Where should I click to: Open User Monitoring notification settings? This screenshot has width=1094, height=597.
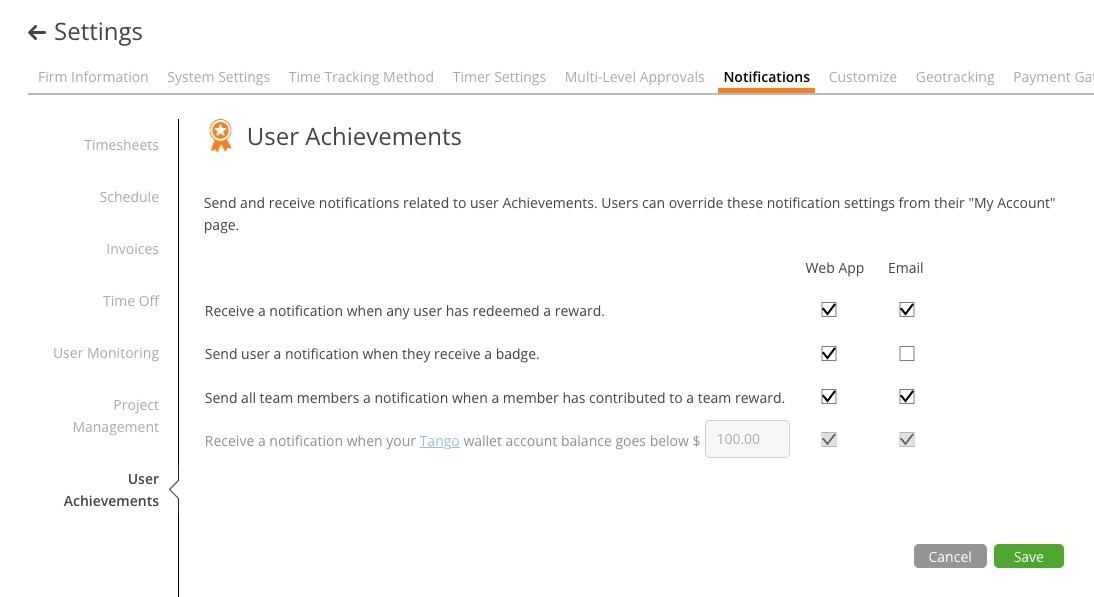click(106, 353)
